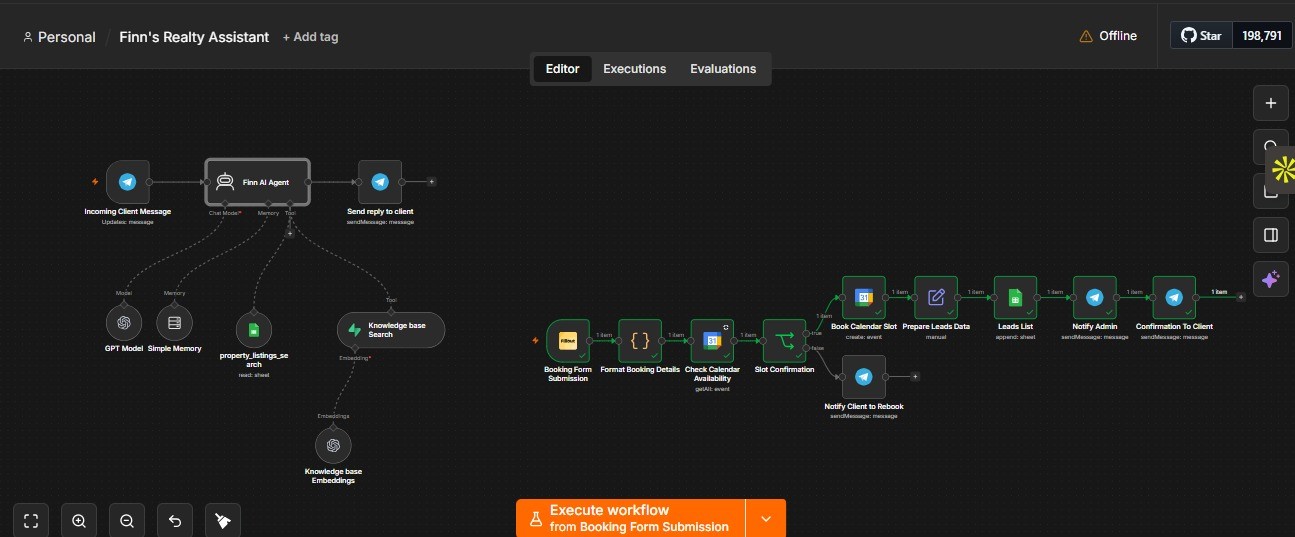
Task: Click the reset zoom arrow button
Action: point(175,520)
